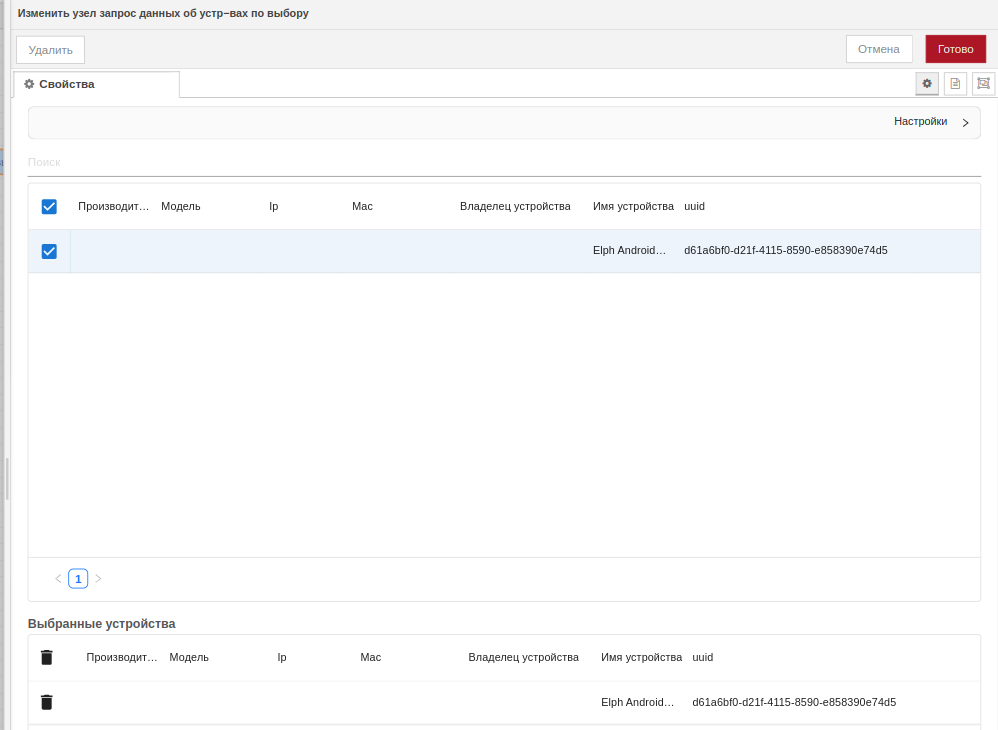Viewport: 998px width, 730px height.
Task: Open node properties gear icon
Action: (x=927, y=84)
